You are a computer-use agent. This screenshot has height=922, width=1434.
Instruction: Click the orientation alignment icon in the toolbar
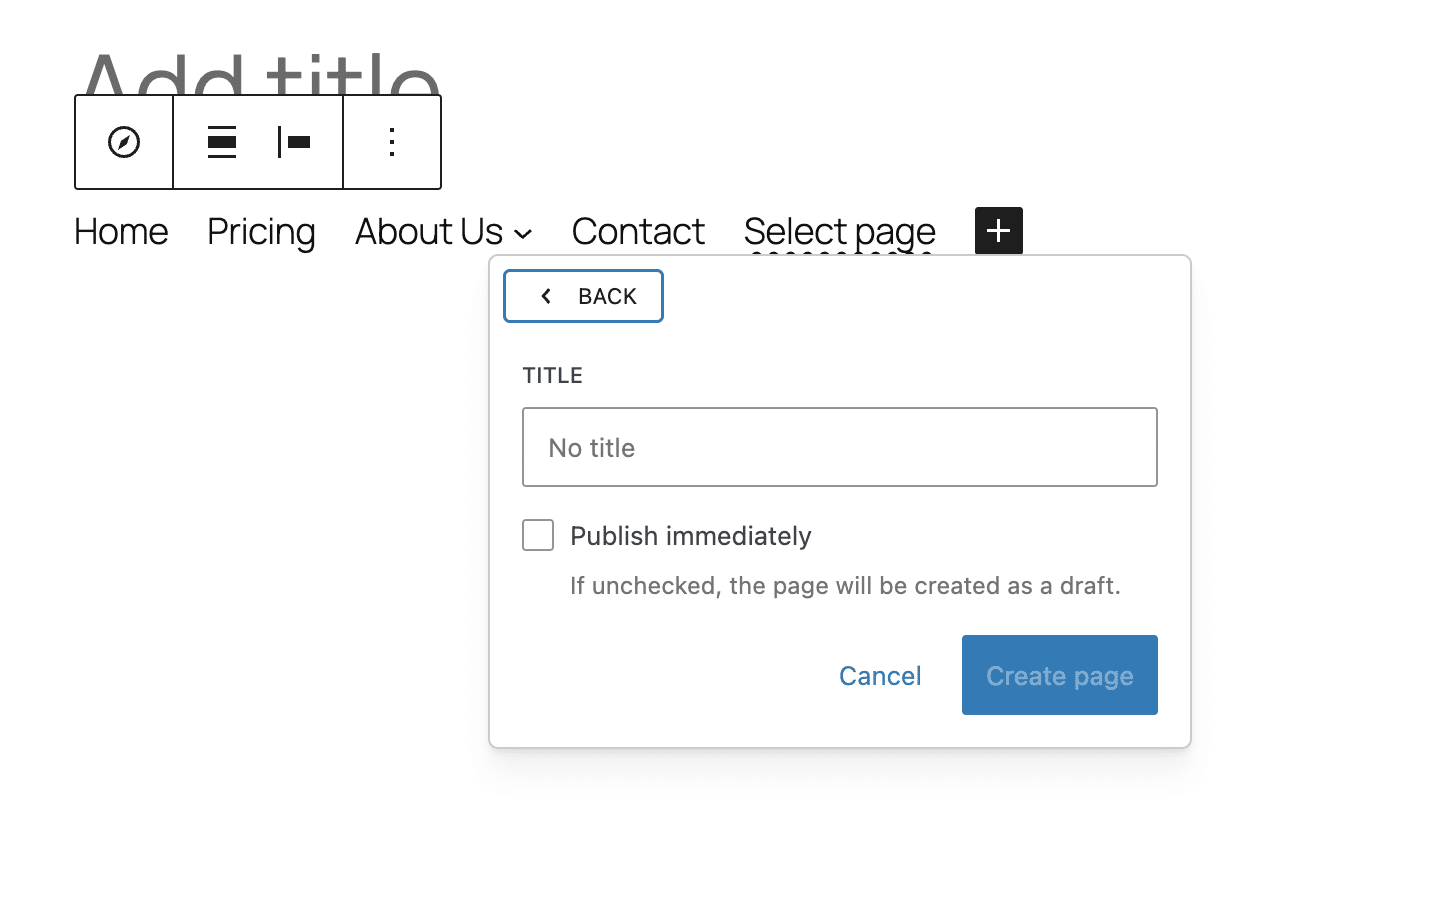[x=294, y=142]
